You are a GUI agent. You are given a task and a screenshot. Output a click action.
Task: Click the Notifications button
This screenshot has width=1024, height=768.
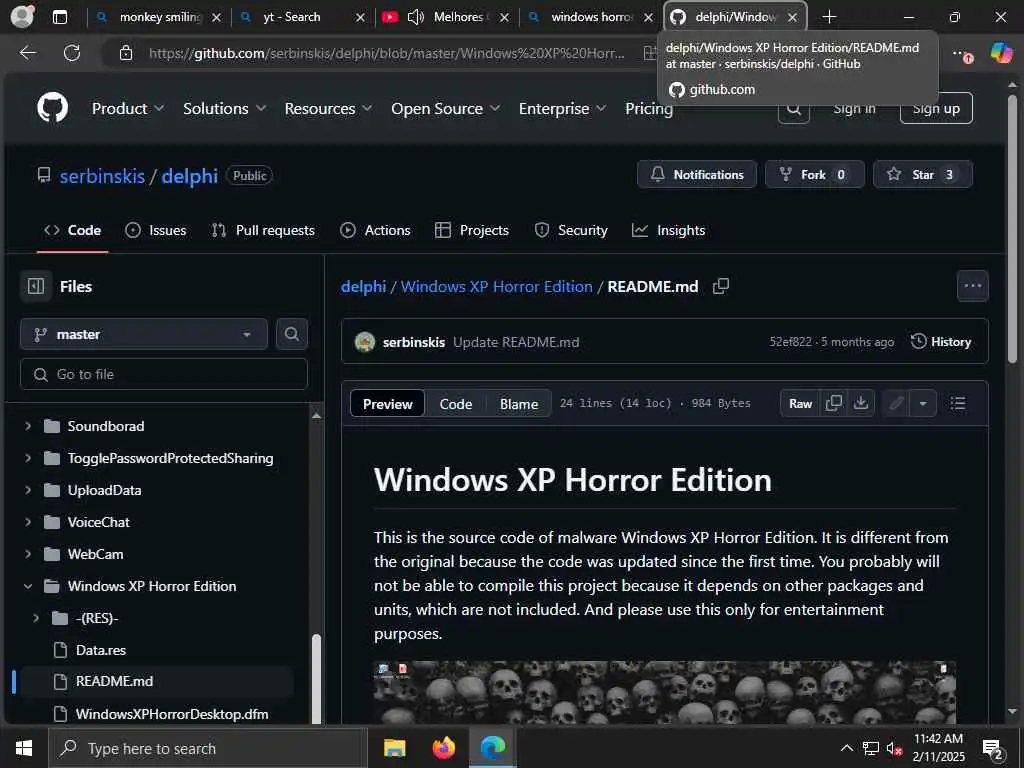[697, 174]
